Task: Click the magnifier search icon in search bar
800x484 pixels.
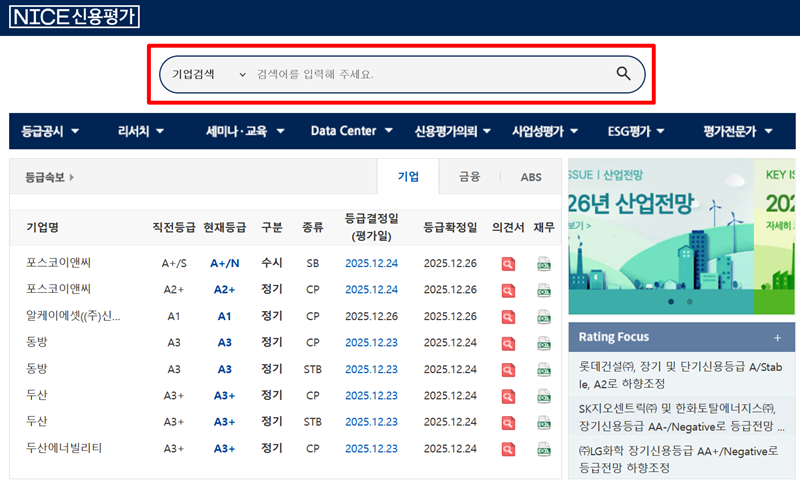Action: 623,74
